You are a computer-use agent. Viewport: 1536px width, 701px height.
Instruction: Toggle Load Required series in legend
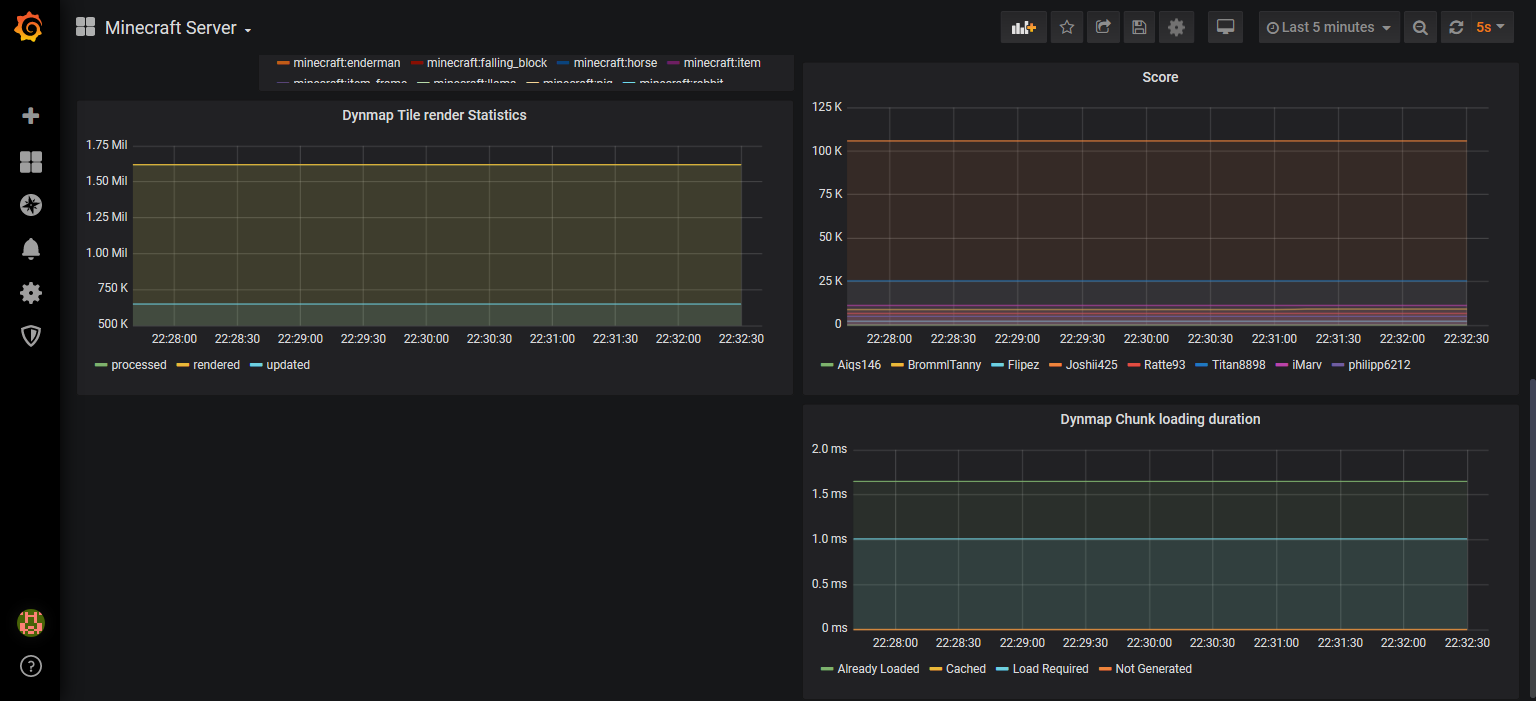coord(1050,669)
